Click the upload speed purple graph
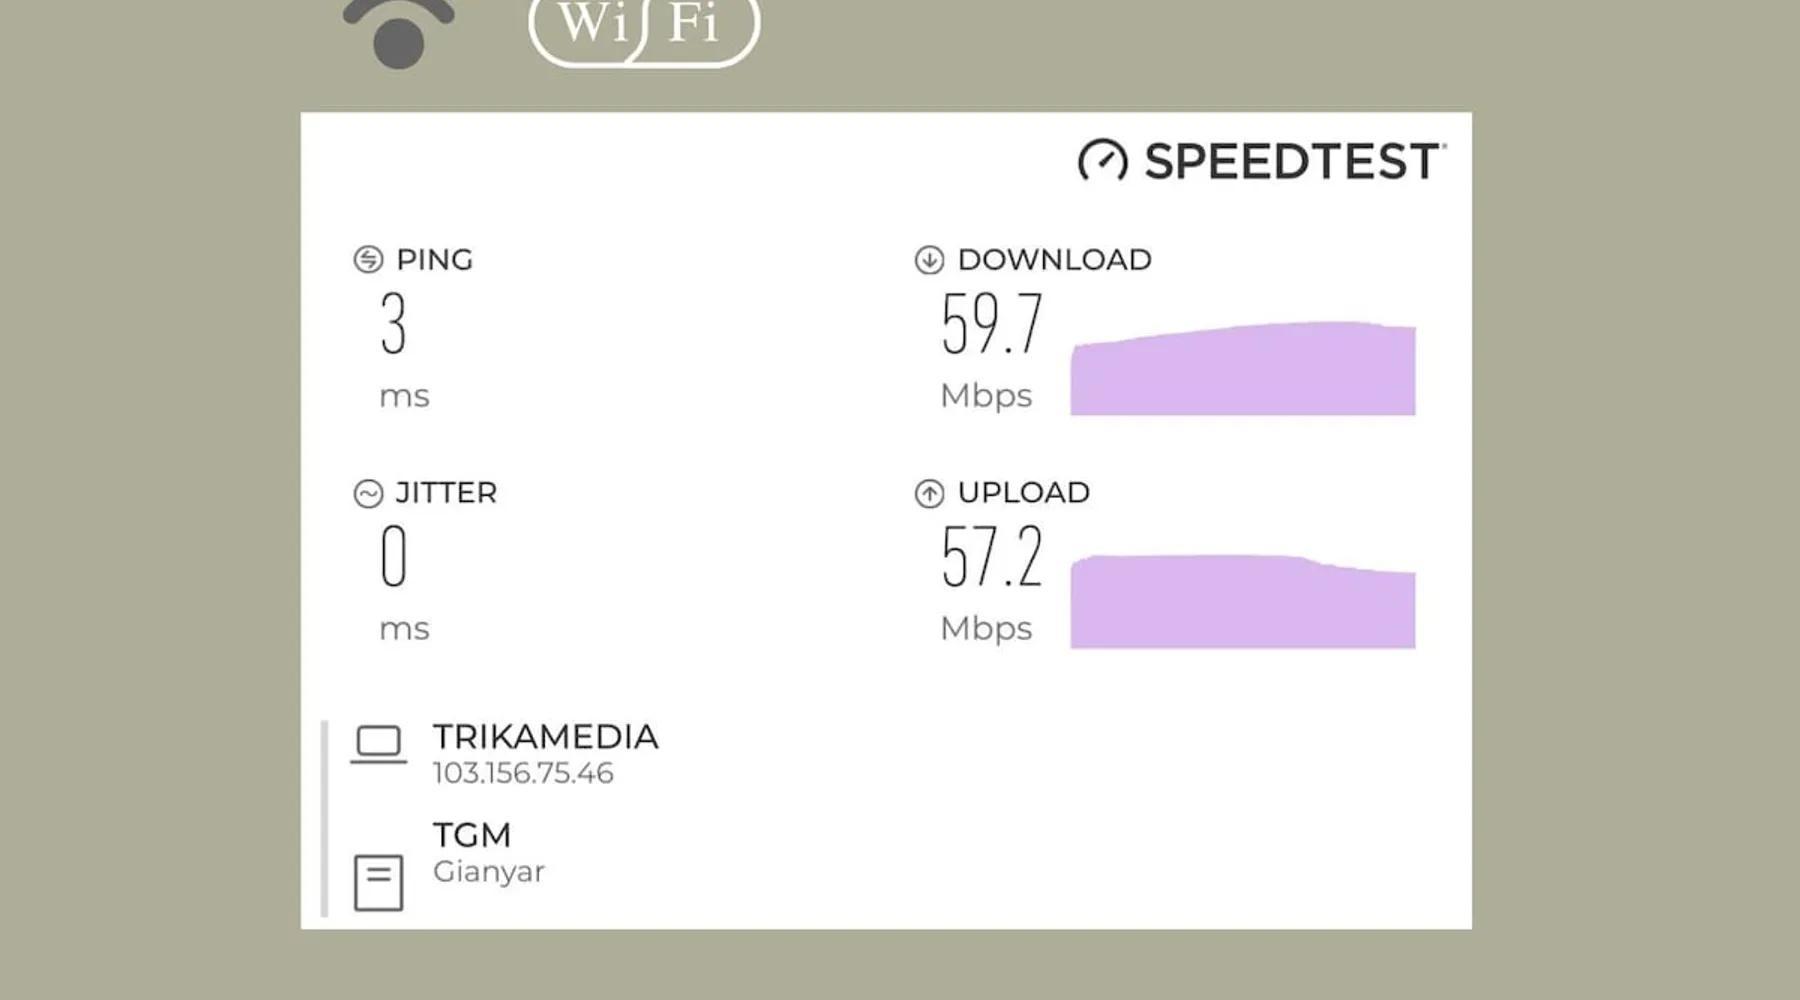This screenshot has width=1800, height=1000. click(1243, 601)
